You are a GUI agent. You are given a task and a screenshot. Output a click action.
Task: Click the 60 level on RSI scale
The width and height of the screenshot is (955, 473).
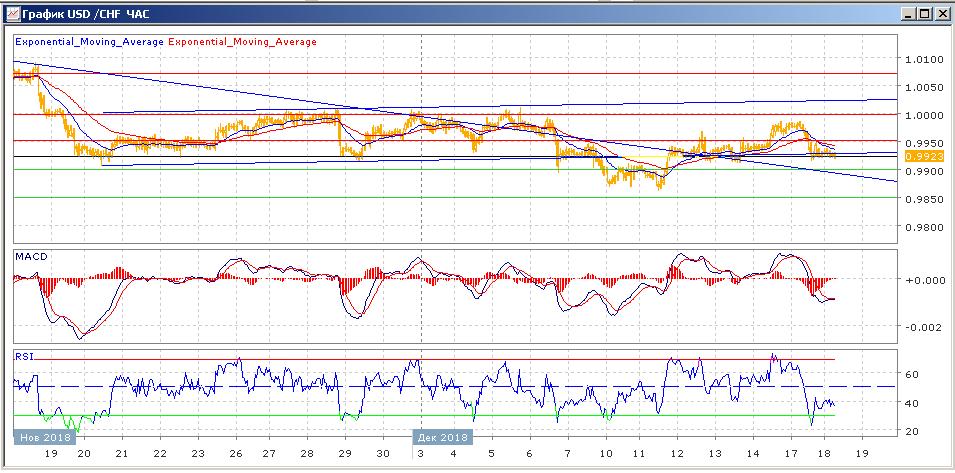[x=912, y=374]
